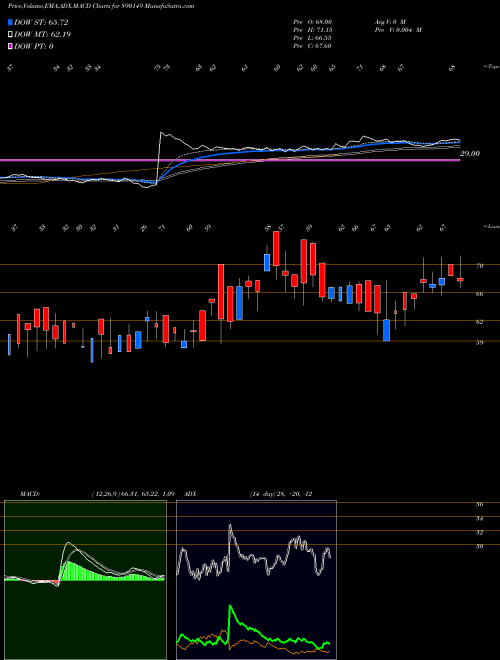Select the 'DOW PT: 0' label
Image resolution: width=500 pixels, height=660 pixels.
(x=34, y=46)
